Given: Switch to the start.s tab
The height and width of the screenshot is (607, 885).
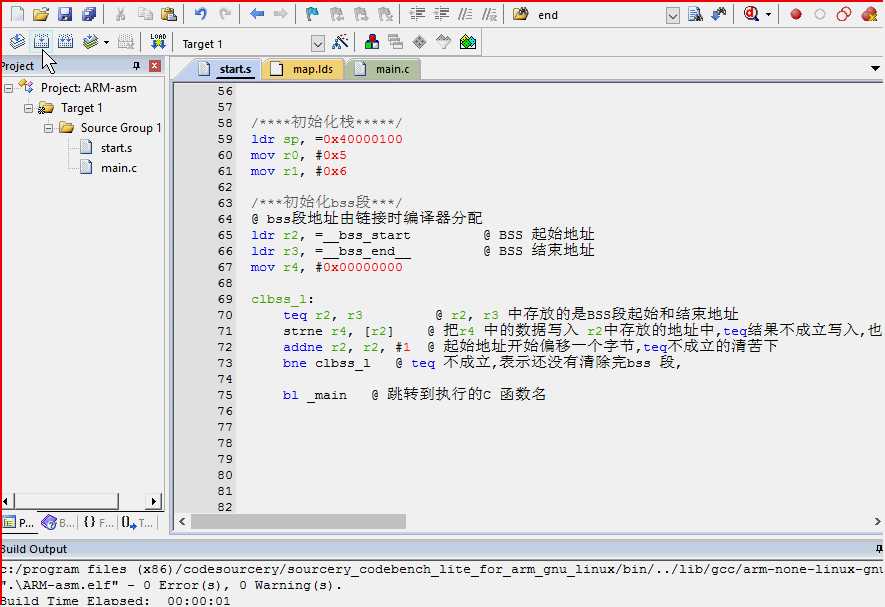Looking at the screenshot, I should [225, 69].
